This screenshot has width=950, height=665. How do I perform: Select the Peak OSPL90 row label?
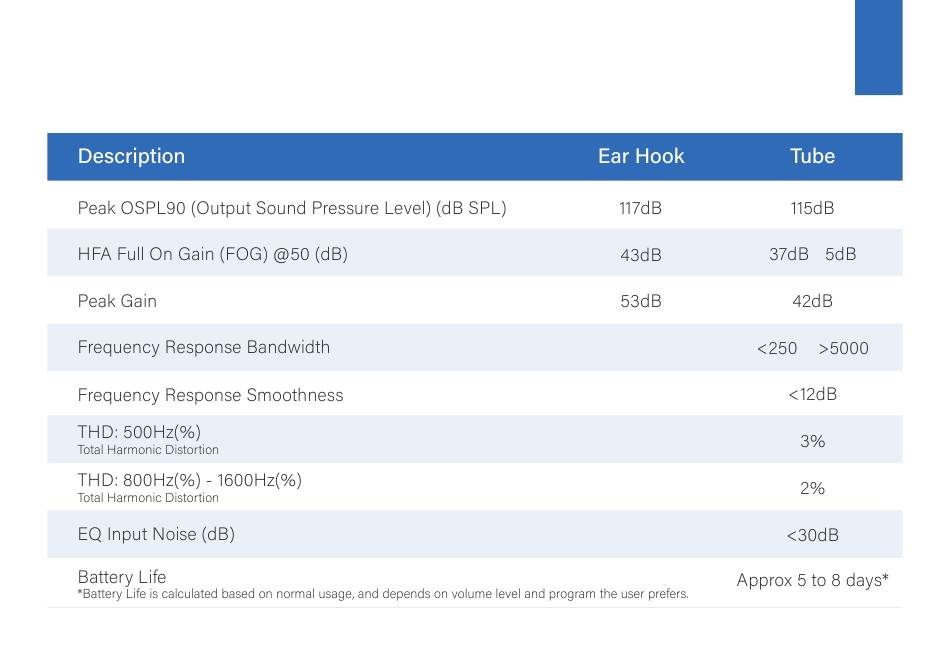click(x=292, y=208)
